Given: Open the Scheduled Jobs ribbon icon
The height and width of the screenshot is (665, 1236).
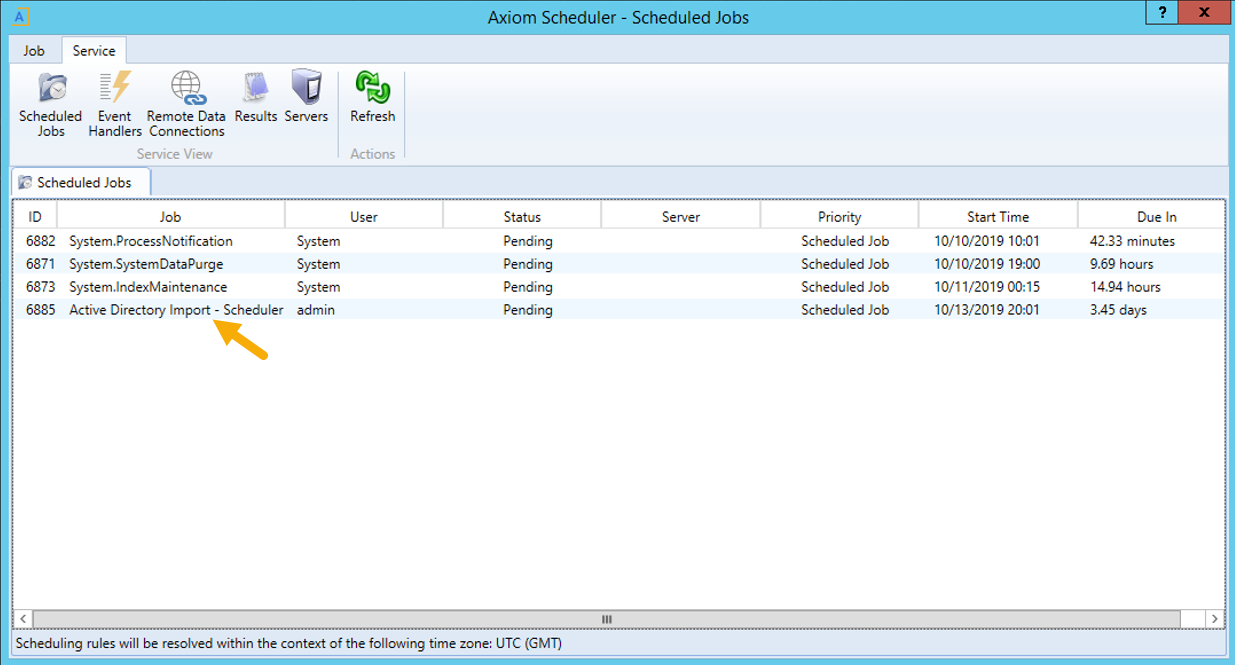Looking at the screenshot, I should [51, 104].
